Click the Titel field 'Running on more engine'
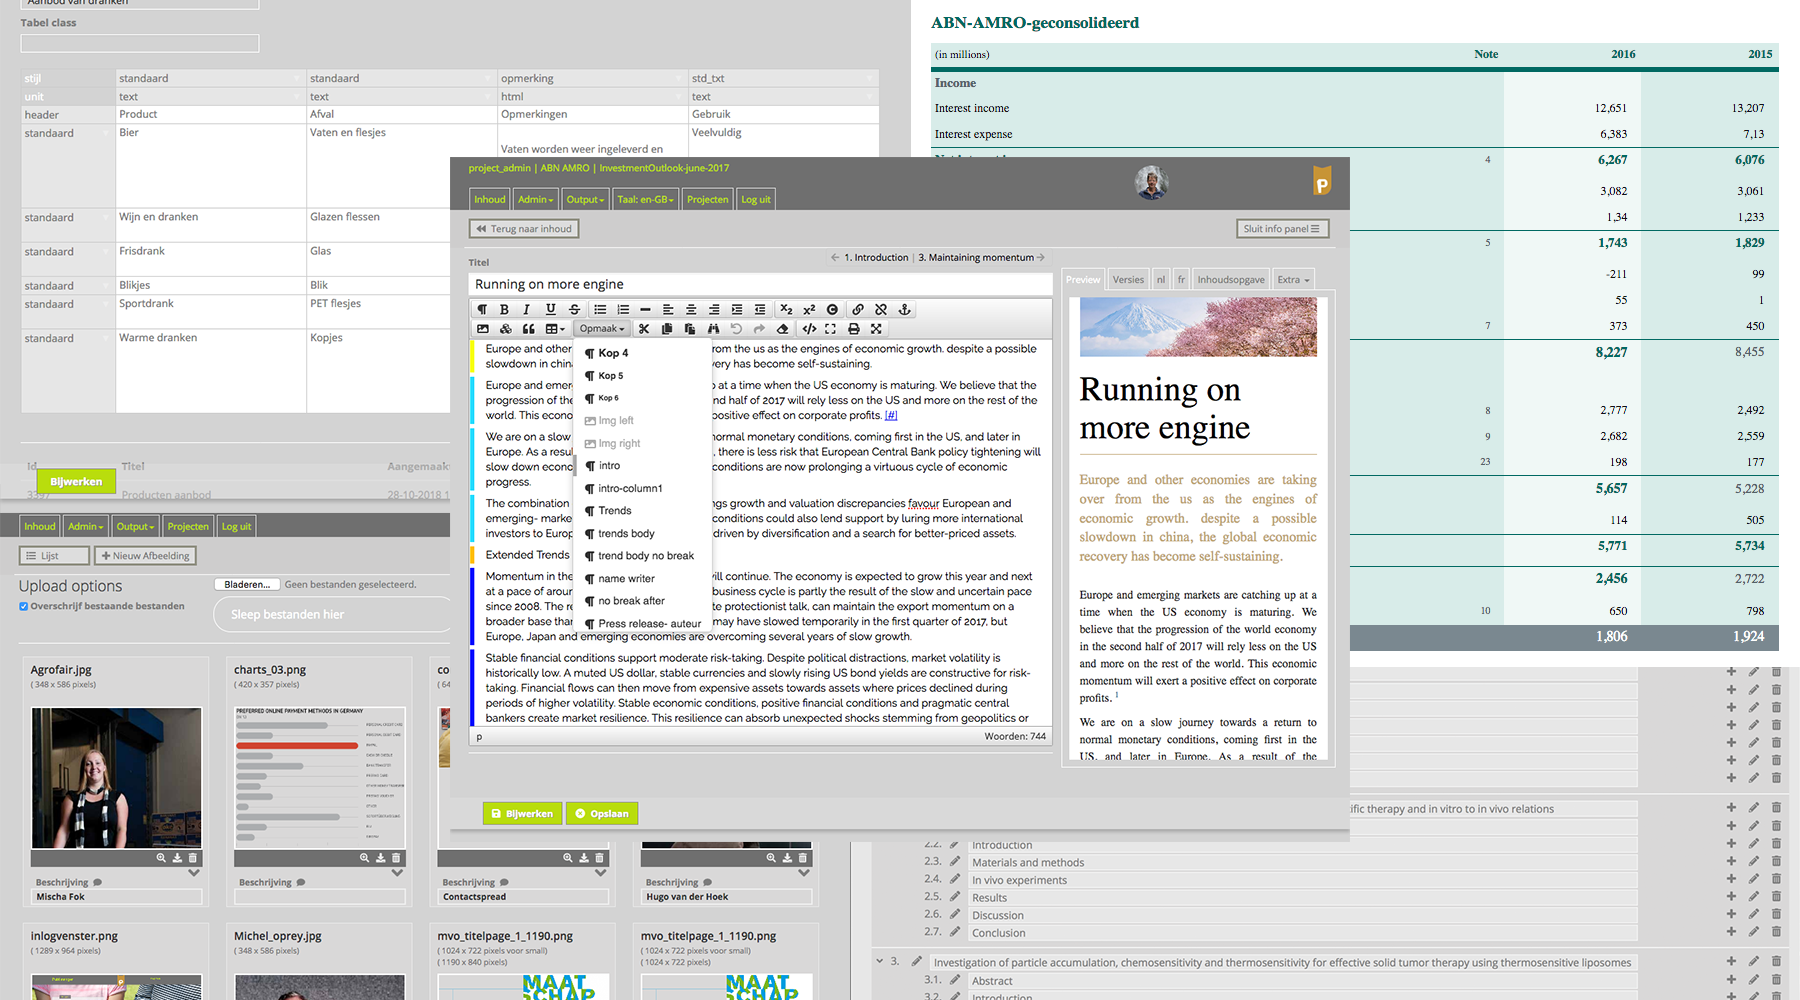Screen dimensions: 1800x1000 pos(760,285)
